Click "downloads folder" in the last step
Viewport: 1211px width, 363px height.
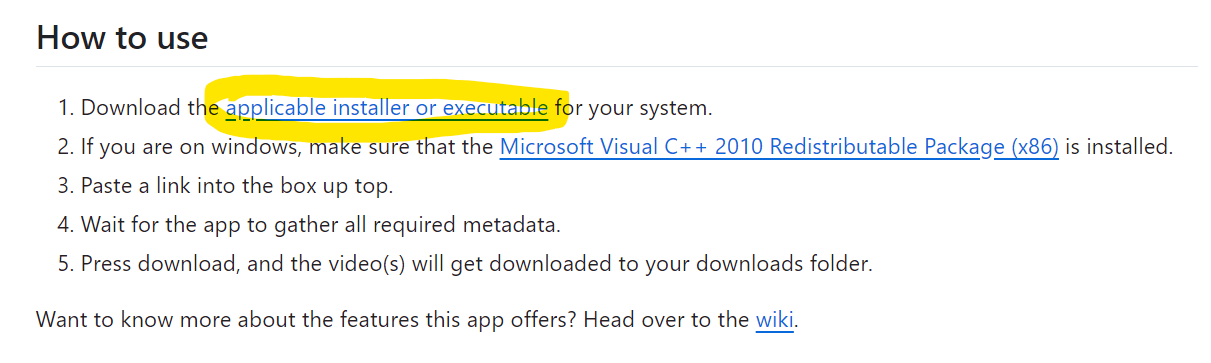[787, 264]
